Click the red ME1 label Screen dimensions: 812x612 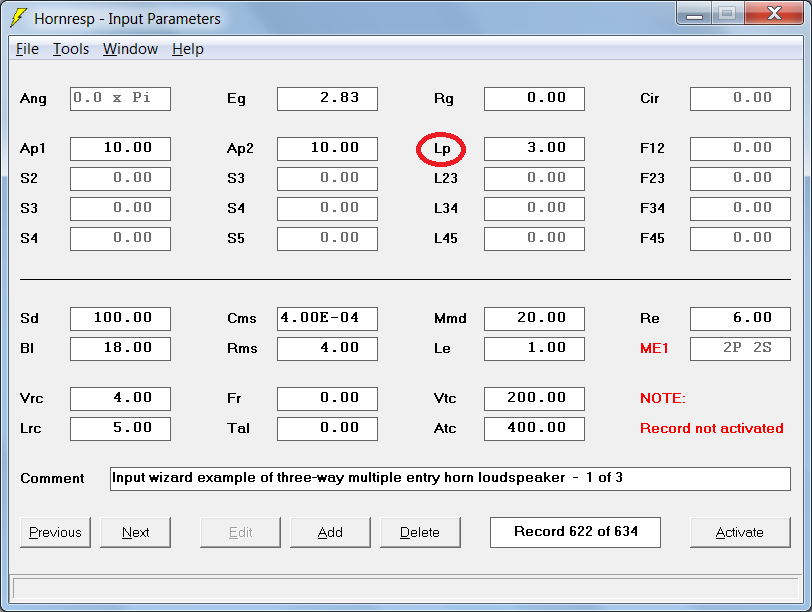tap(654, 348)
